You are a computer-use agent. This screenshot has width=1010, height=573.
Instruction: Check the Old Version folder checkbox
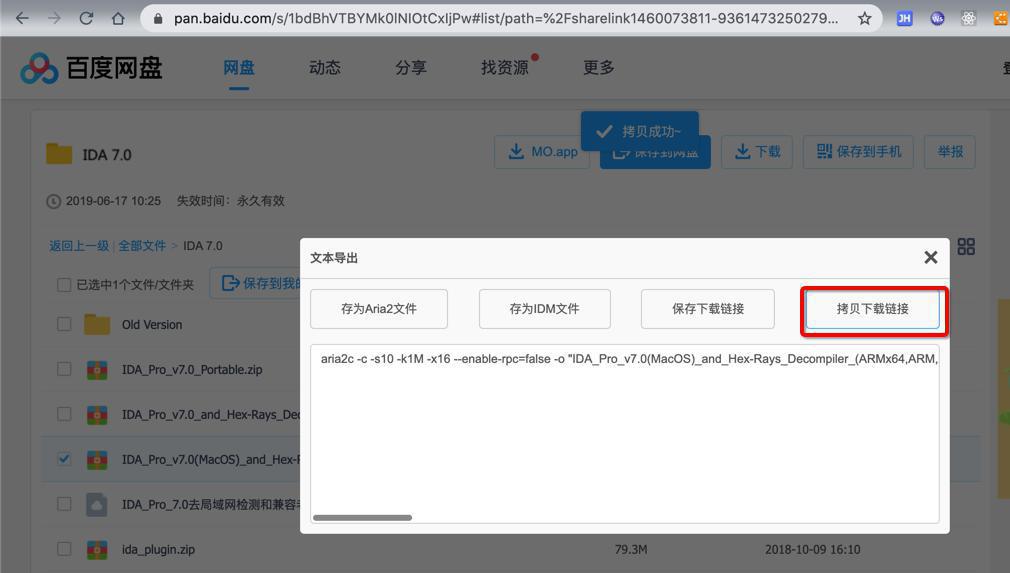[64, 324]
